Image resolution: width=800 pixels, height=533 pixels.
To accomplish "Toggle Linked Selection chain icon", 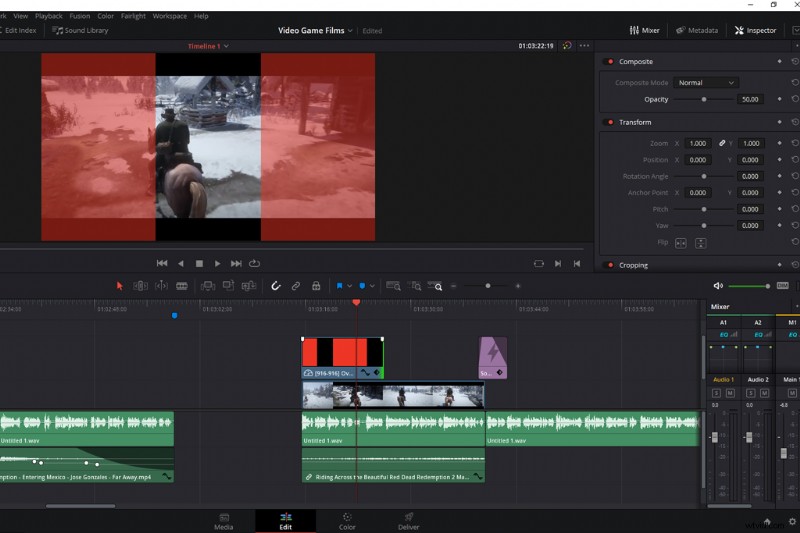I will point(295,286).
